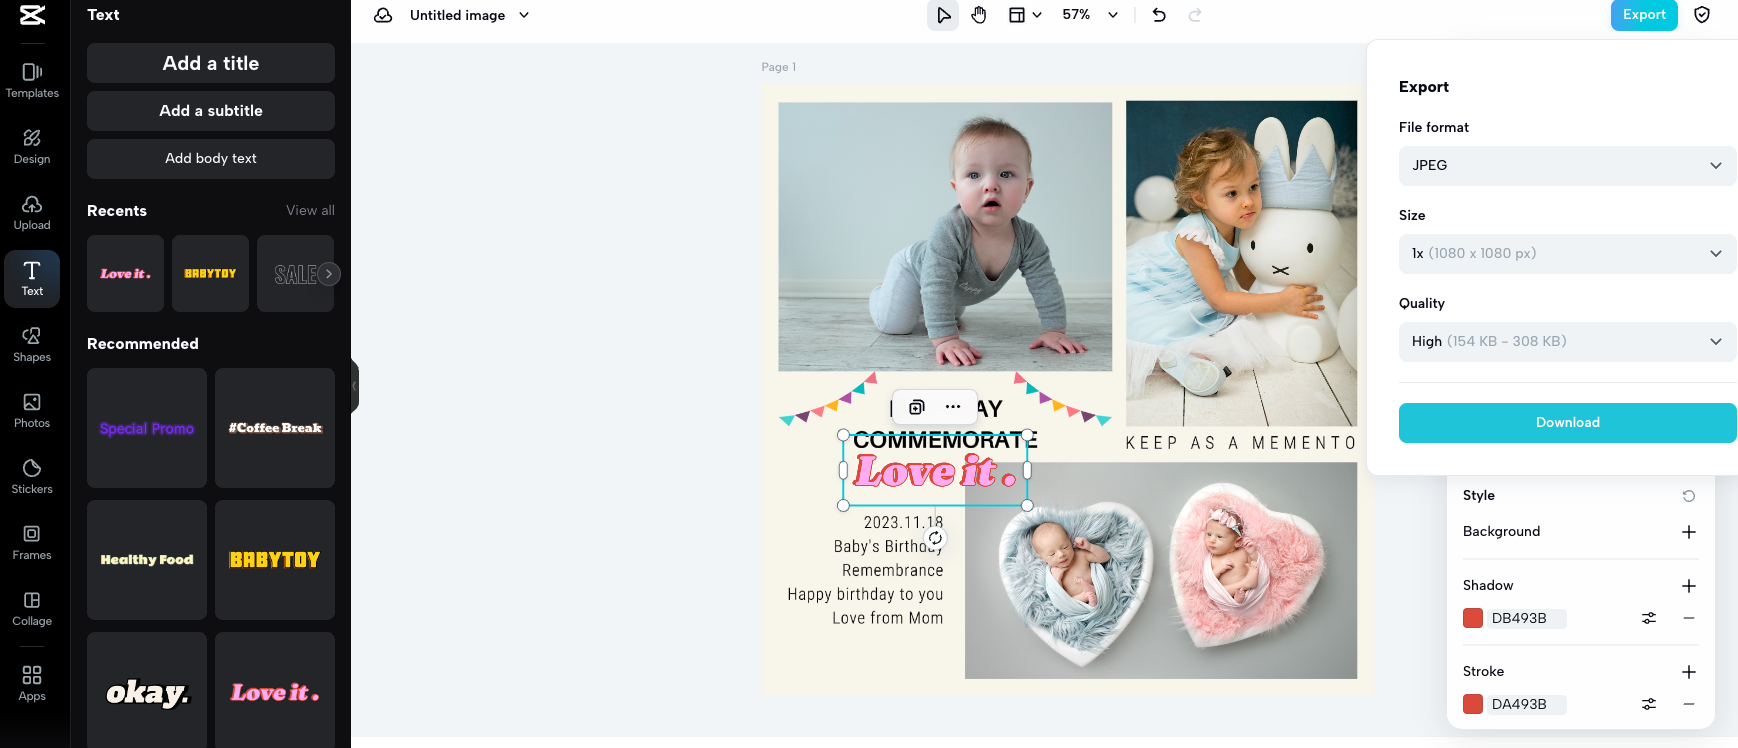Viewport: 1738px width, 748px height.
Task: Open the Untitled image name dropdown
Action: coord(470,15)
